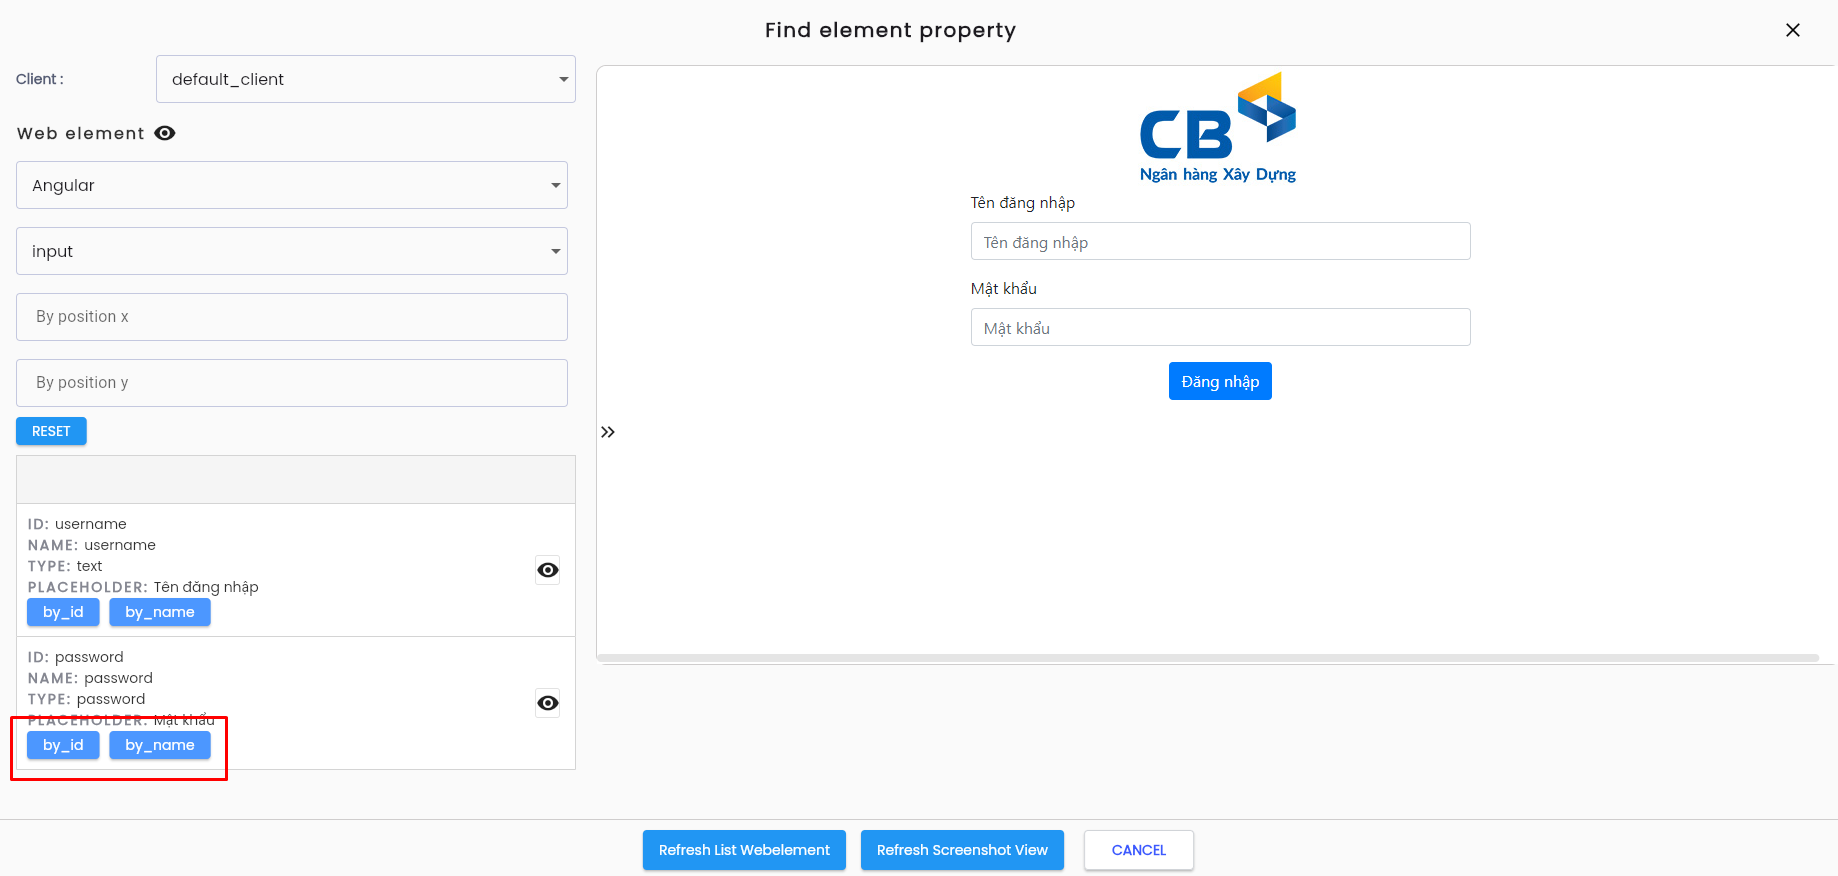Image resolution: width=1838 pixels, height=876 pixels.
Task: Toggle the Web element eye icon
Action: pos(165,133)
